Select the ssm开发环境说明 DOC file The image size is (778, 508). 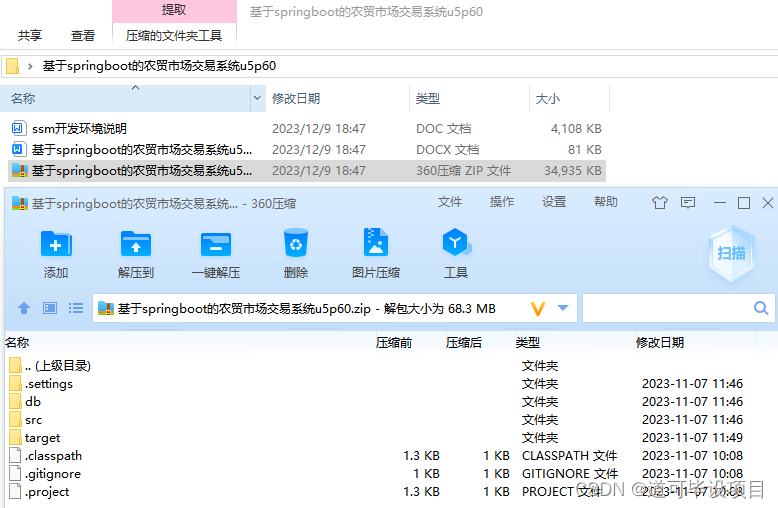point(307,129)
